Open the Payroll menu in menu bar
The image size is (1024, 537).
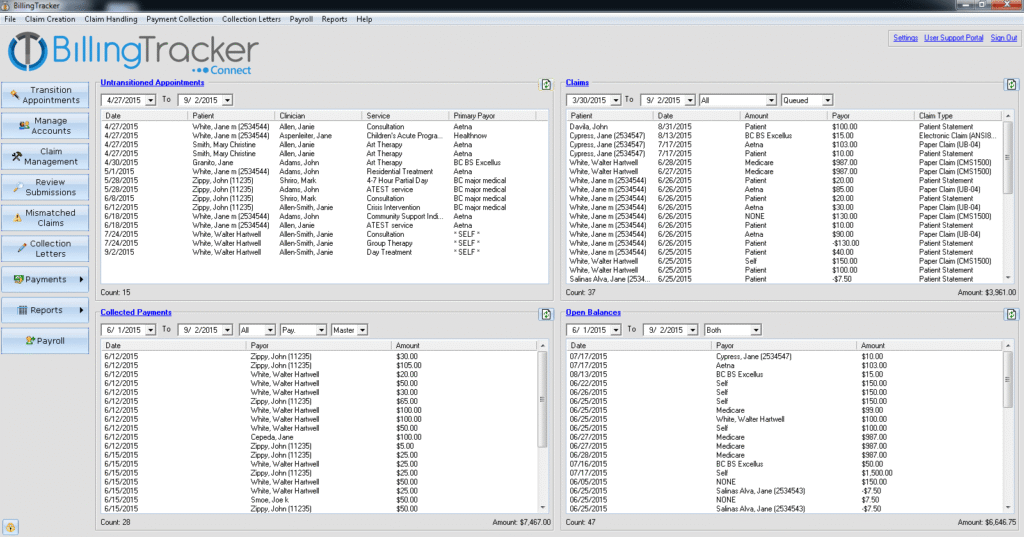tap(301, 19)
